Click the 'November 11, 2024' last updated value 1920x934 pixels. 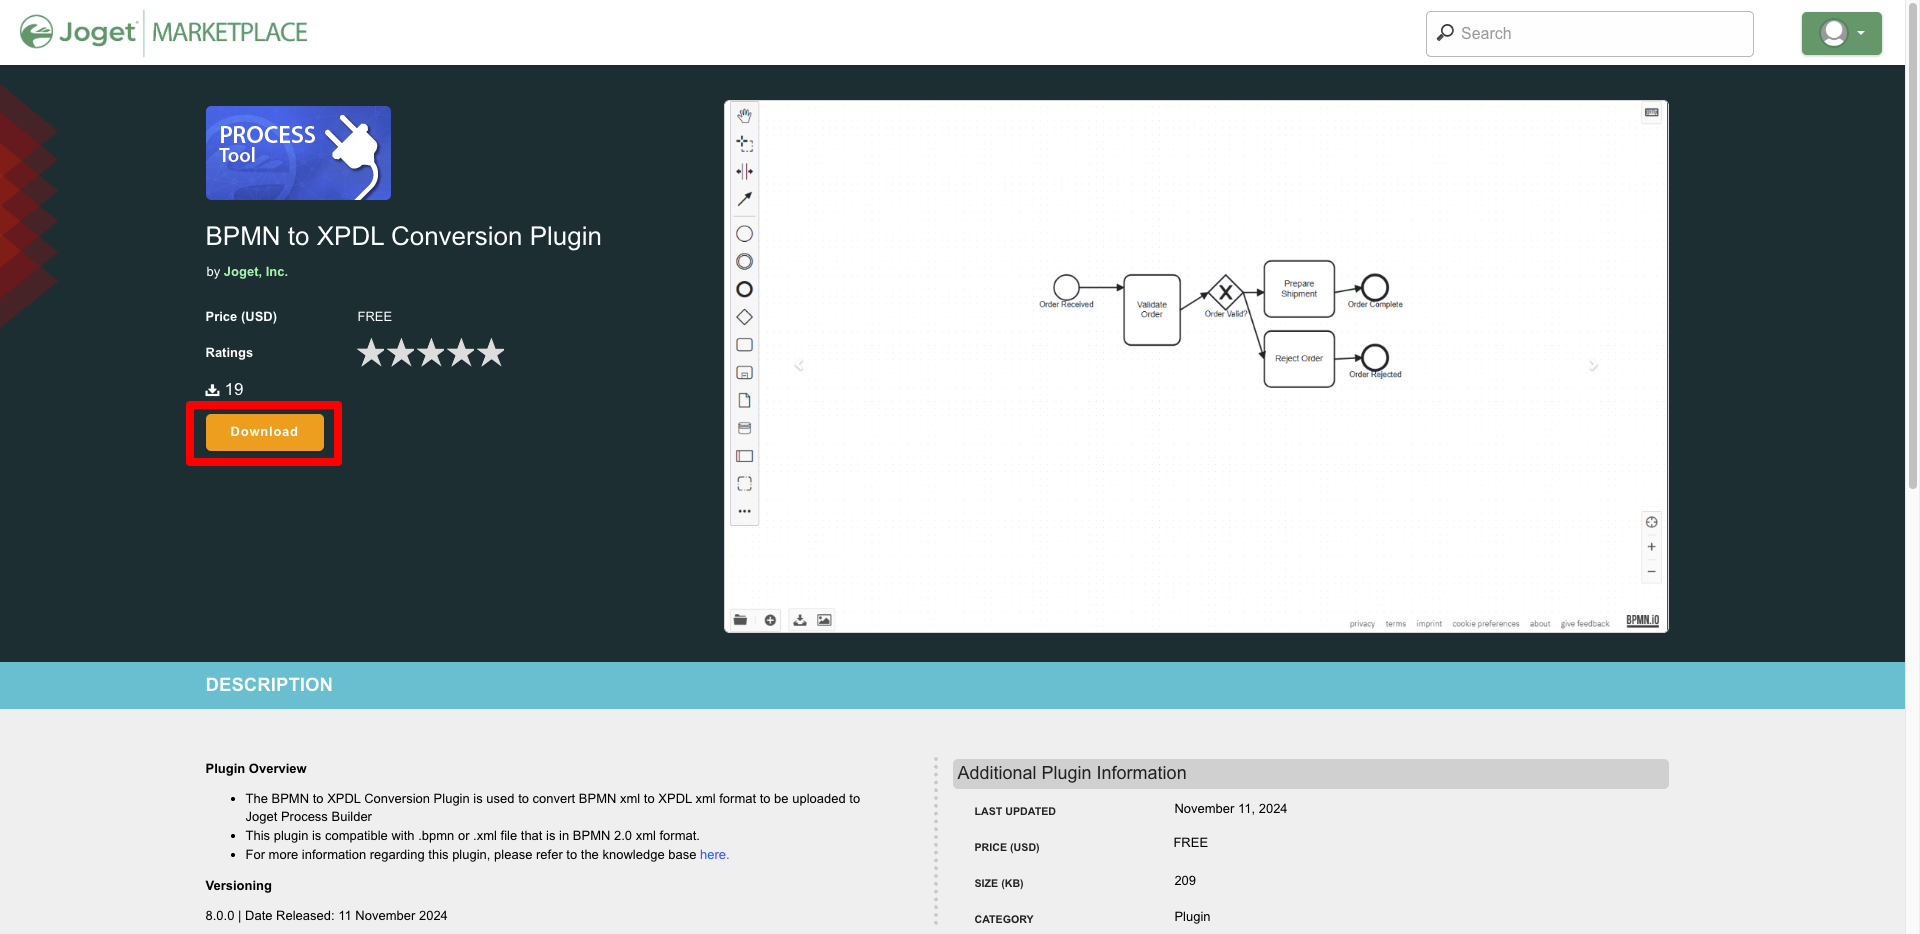1230,809
